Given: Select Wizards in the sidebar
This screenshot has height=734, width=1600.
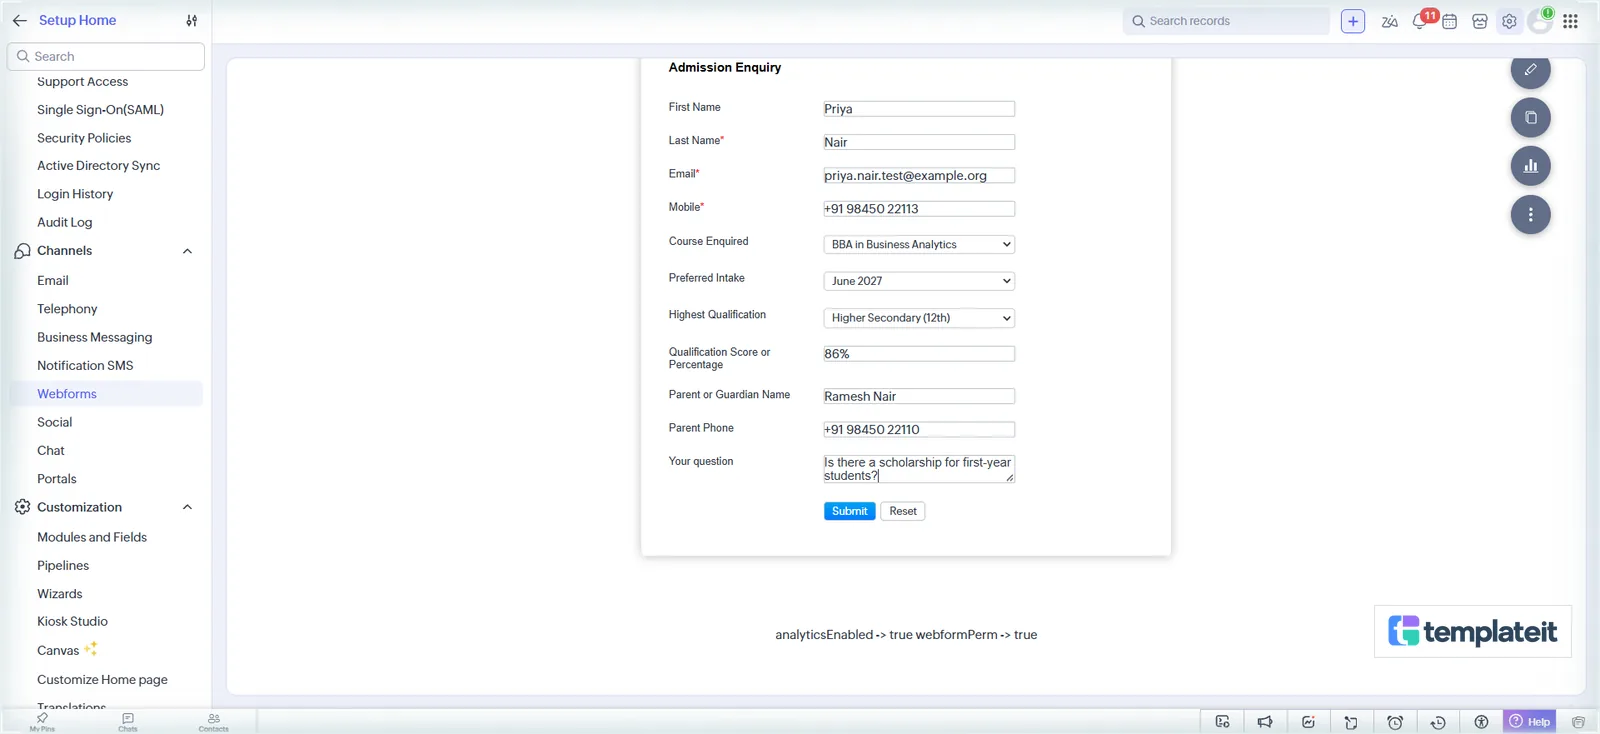Looking at the screenshot, I should tap(60, 594).
